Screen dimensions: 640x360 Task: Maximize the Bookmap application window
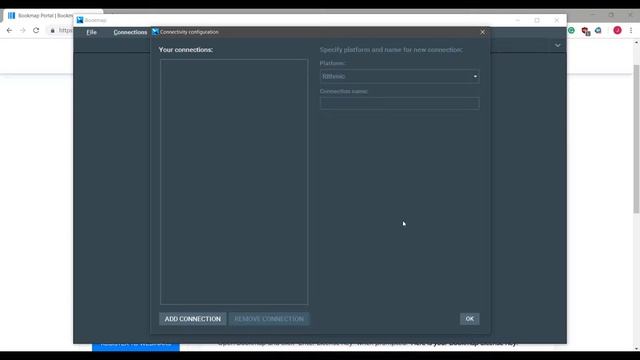(x=537, y=20)
